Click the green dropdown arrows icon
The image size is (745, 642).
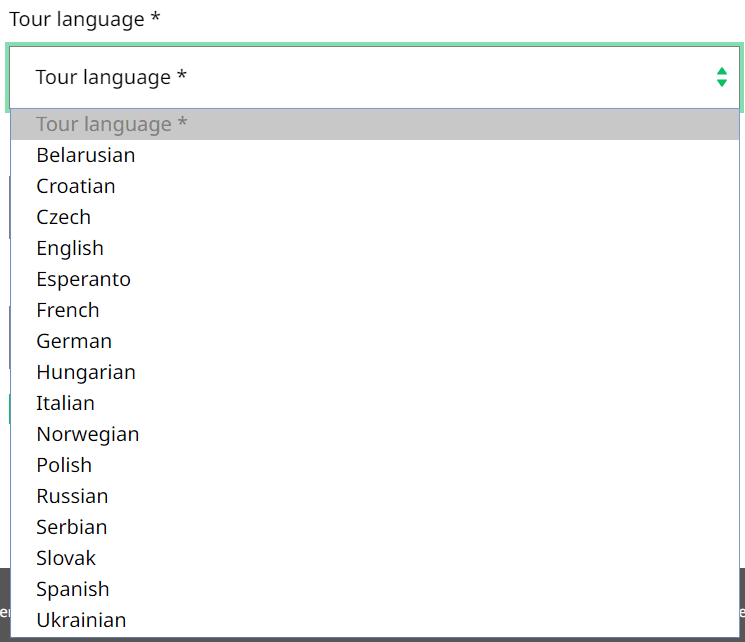point(721,77)
